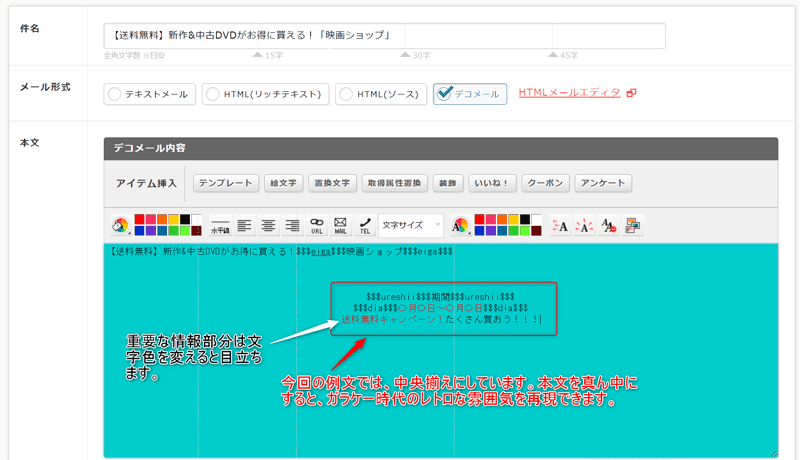Open the HTMLメールエディタ link

(x=569, y=93)
